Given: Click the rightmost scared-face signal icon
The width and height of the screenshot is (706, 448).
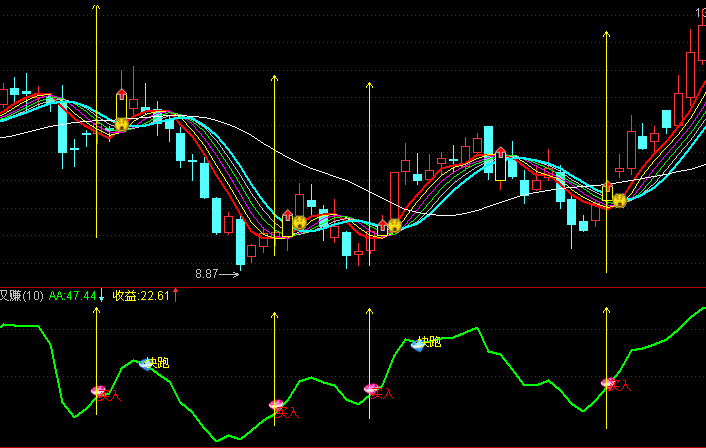Looking at the screenshot, I should [x=620, y=200].
